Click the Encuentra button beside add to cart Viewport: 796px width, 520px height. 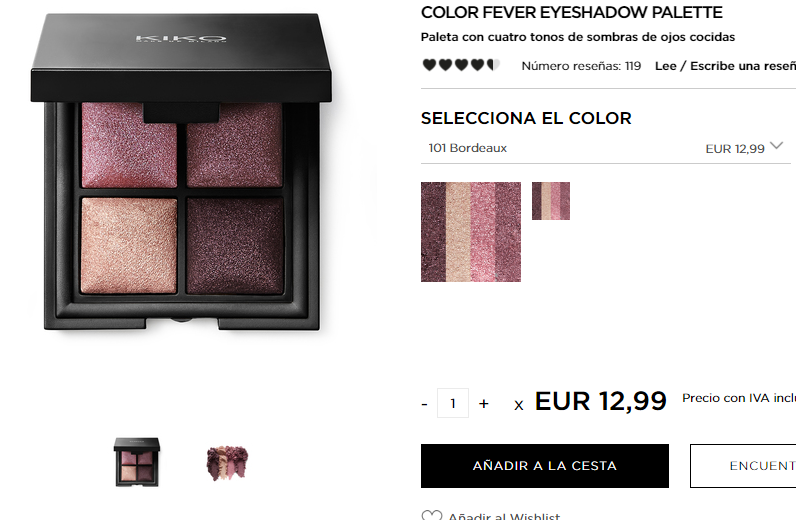[743, 466]
